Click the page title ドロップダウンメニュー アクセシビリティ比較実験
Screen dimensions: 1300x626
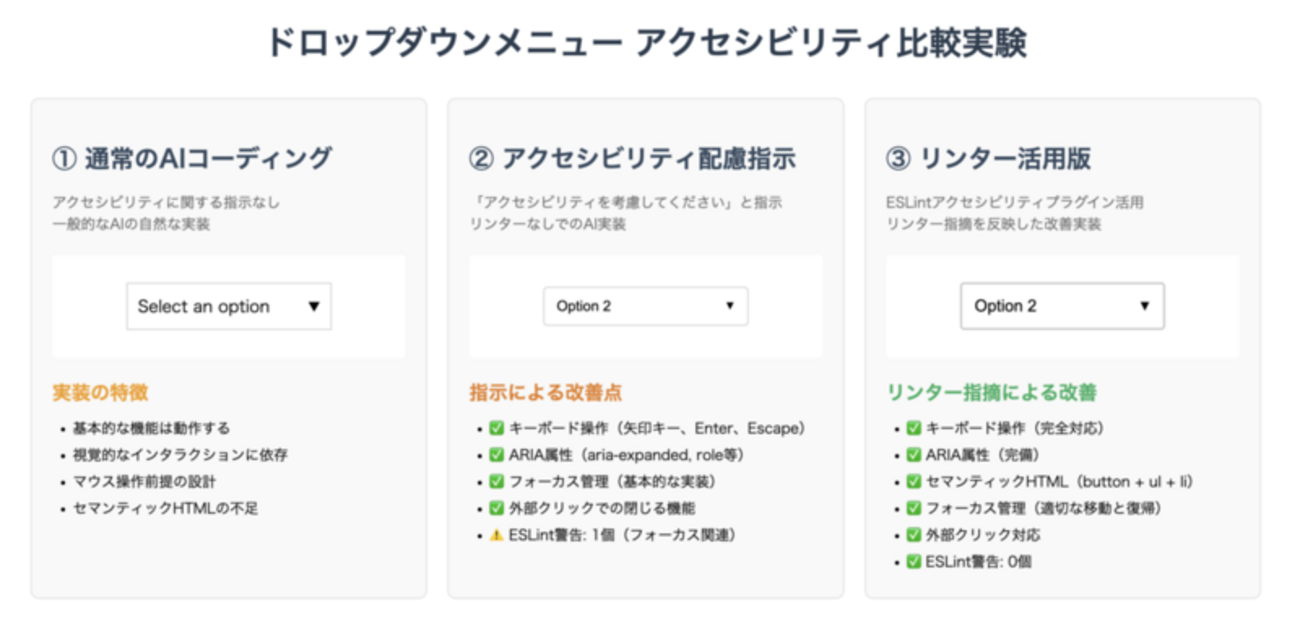pyautogui.click(x=646, y=44)
